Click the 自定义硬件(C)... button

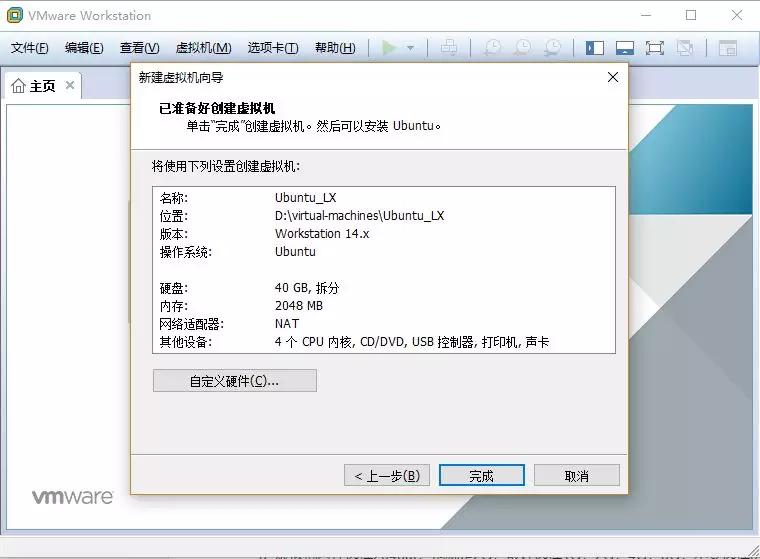tap(235, 381)
